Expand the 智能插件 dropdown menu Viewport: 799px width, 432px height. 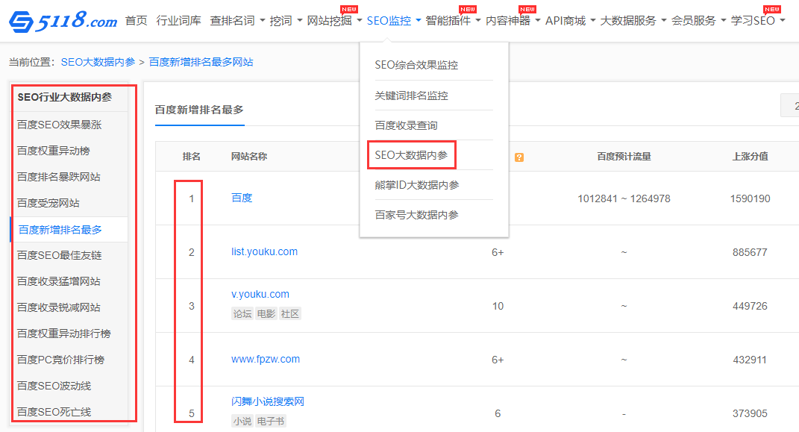point(454,21)
